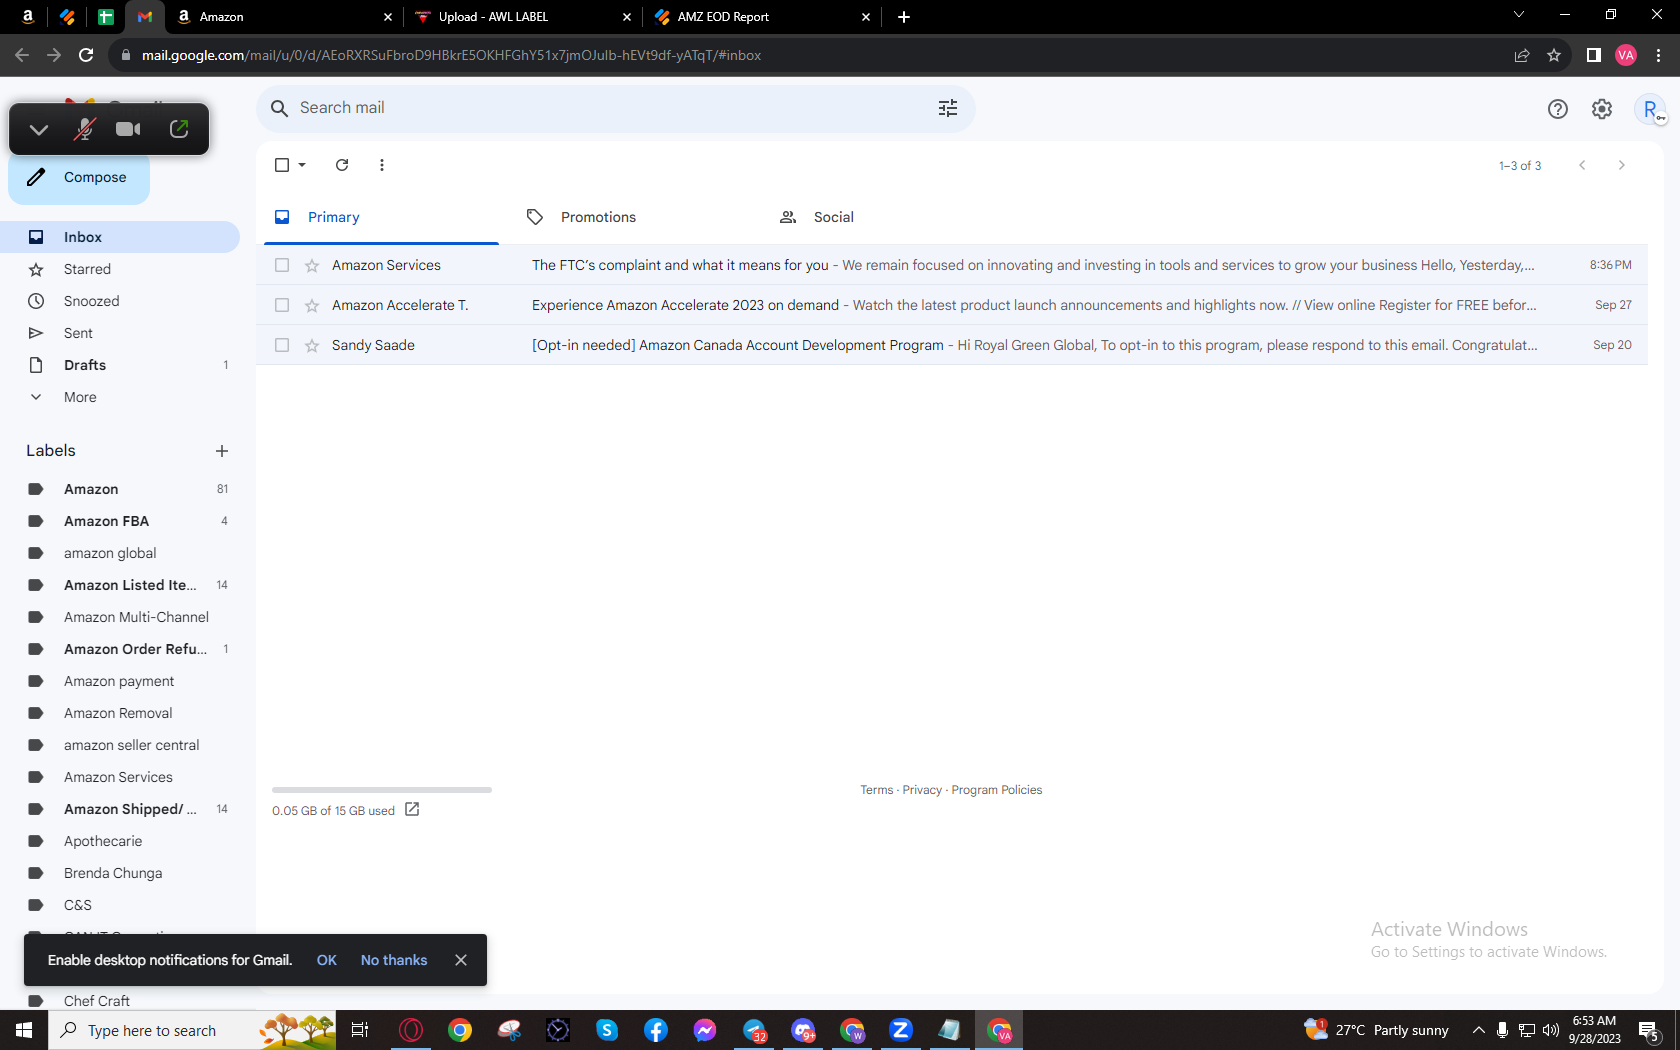Collapse the meeting overlay with chevron

click(x=39, y=129)
